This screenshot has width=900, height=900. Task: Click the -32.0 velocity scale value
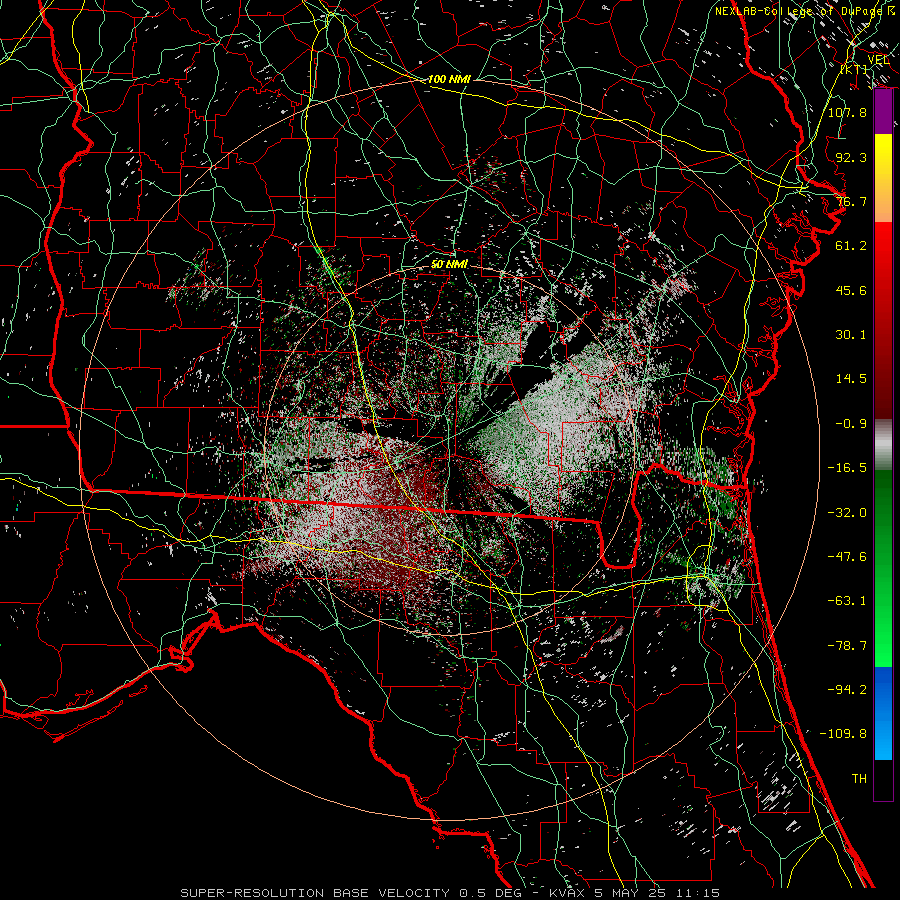pyautogui.click(x=847, y=513)
